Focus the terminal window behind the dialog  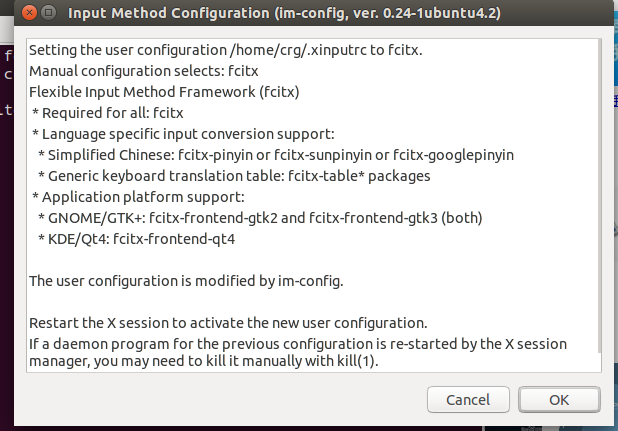pos(6,236)
